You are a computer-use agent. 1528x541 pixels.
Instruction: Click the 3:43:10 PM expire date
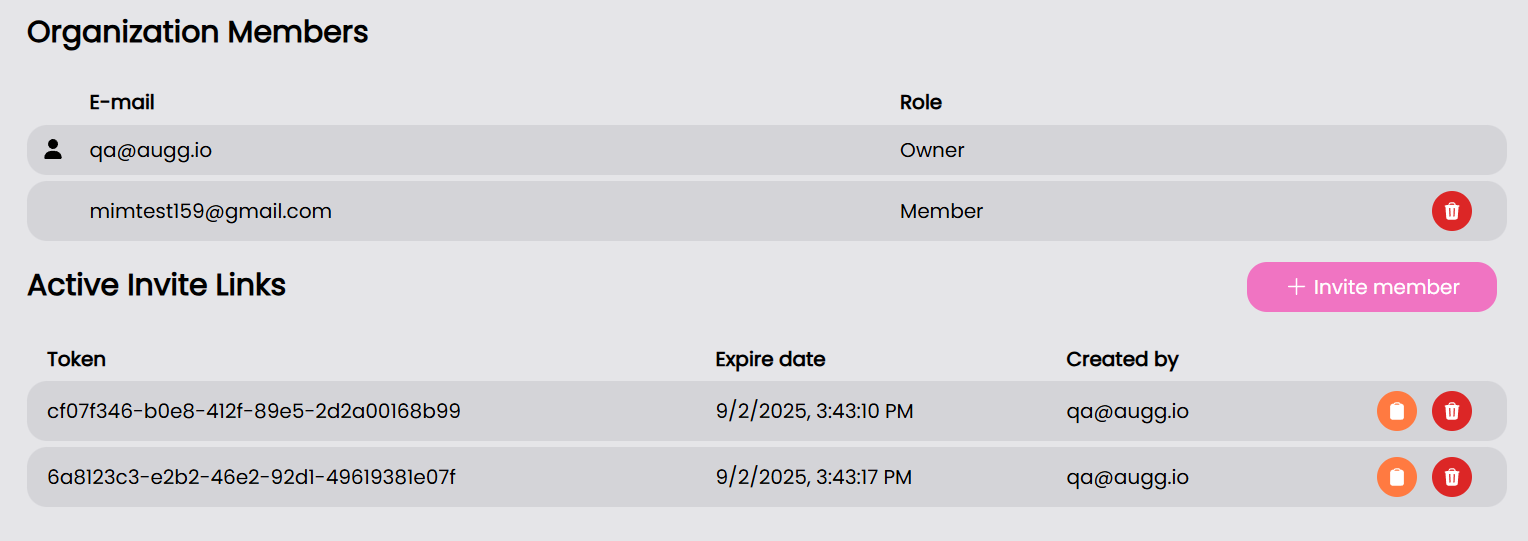pyautogui.click(x=814, y=411)
